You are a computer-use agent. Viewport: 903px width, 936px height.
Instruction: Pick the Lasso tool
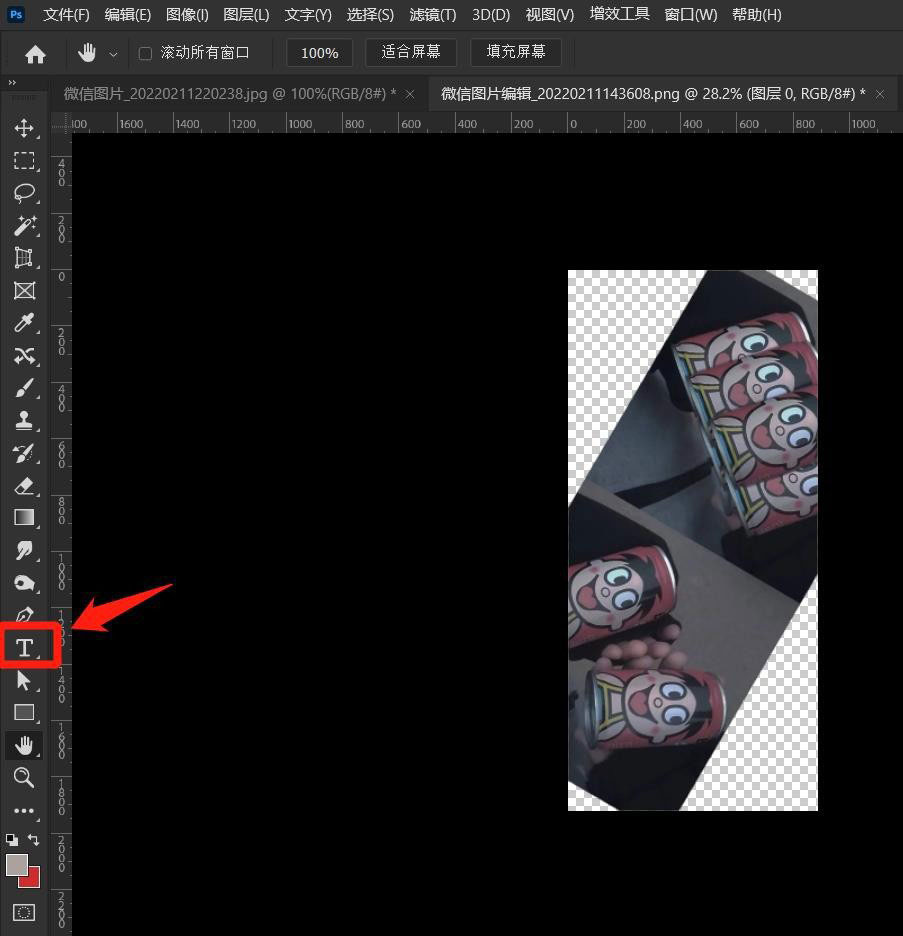pyautogui.click(x=24, y=193)
